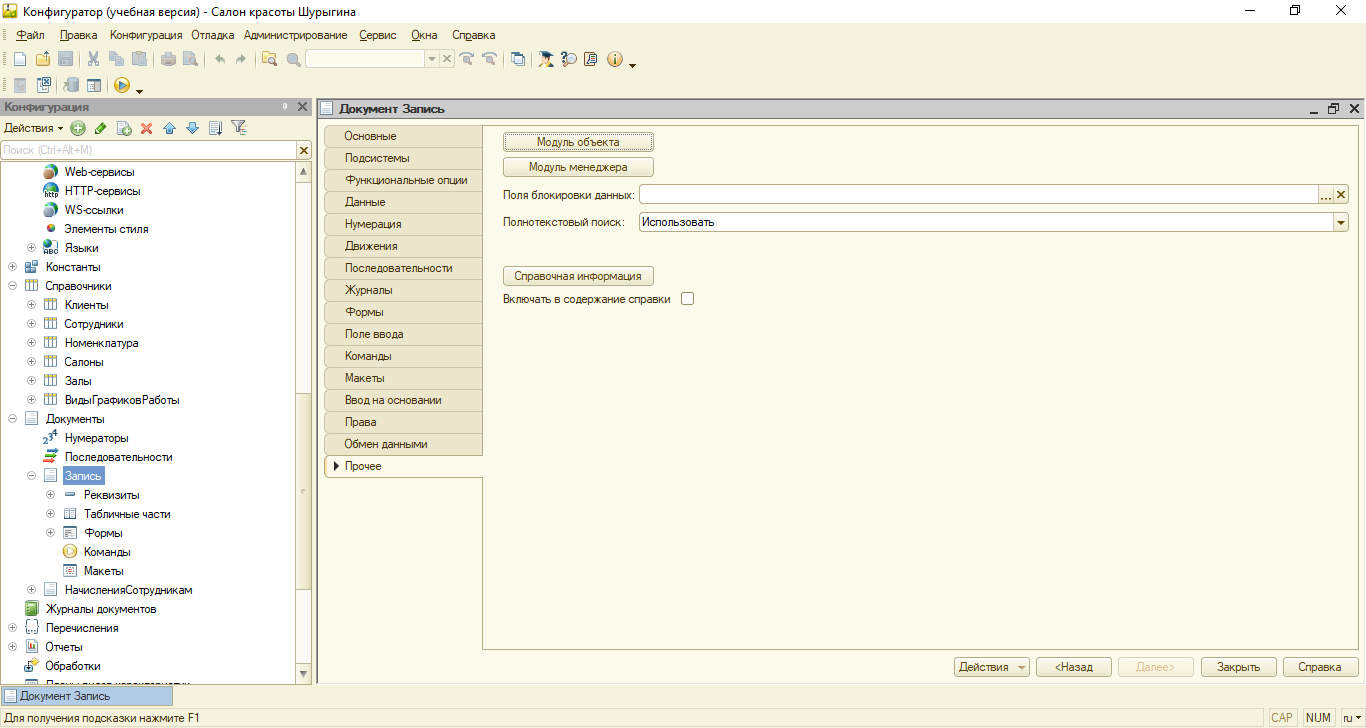Click the <Назад button
Viewport: 1366px width, 728px height.
pos(1073,667)
